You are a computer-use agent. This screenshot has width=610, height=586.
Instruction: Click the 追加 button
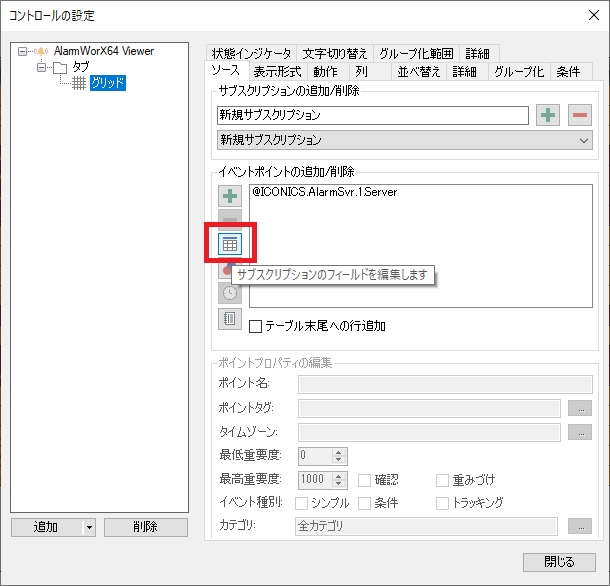[46, 528]
